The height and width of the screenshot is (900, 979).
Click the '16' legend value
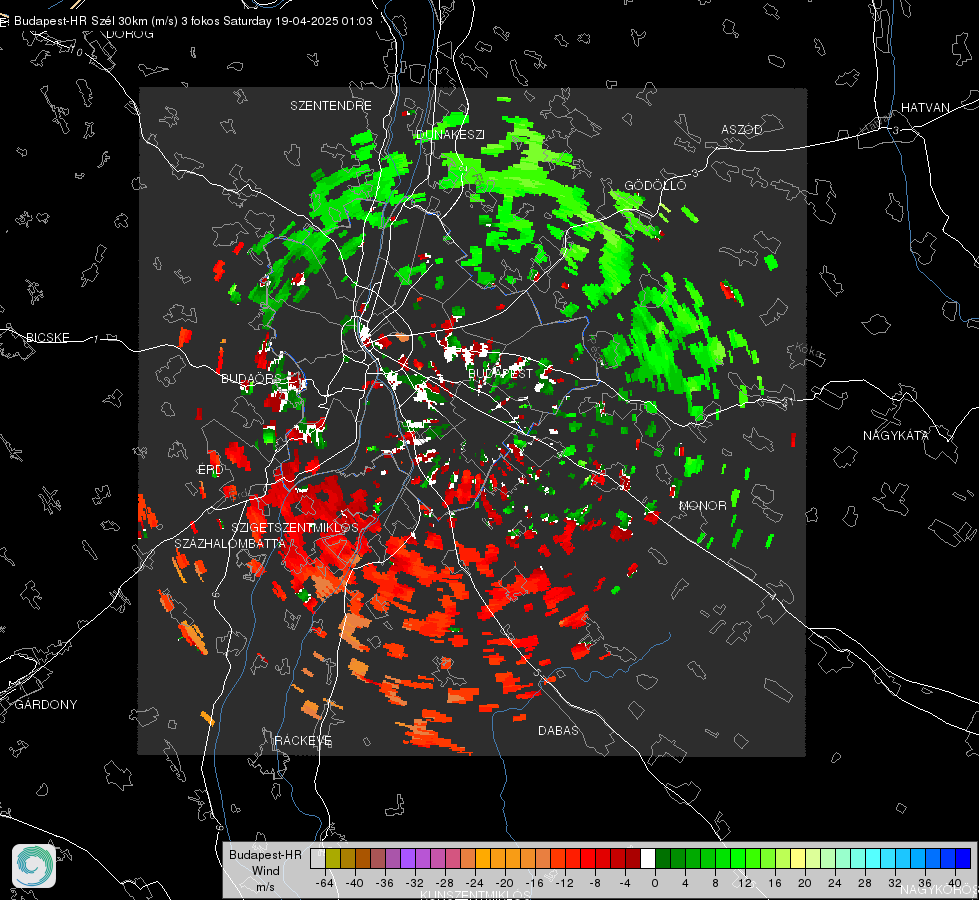(775, 883)
